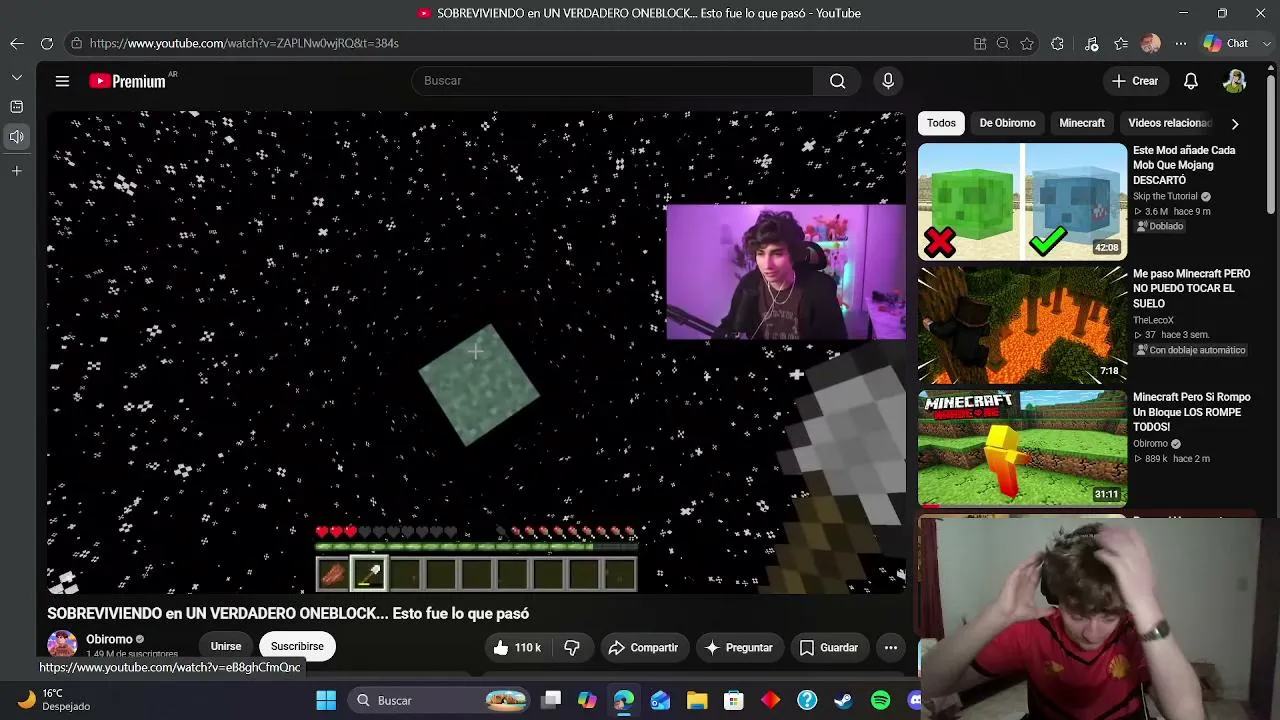This screenshot has height=720, width=1280.
Task: Click the YouTube search magnifier button
Action: [x=838, y=81]
